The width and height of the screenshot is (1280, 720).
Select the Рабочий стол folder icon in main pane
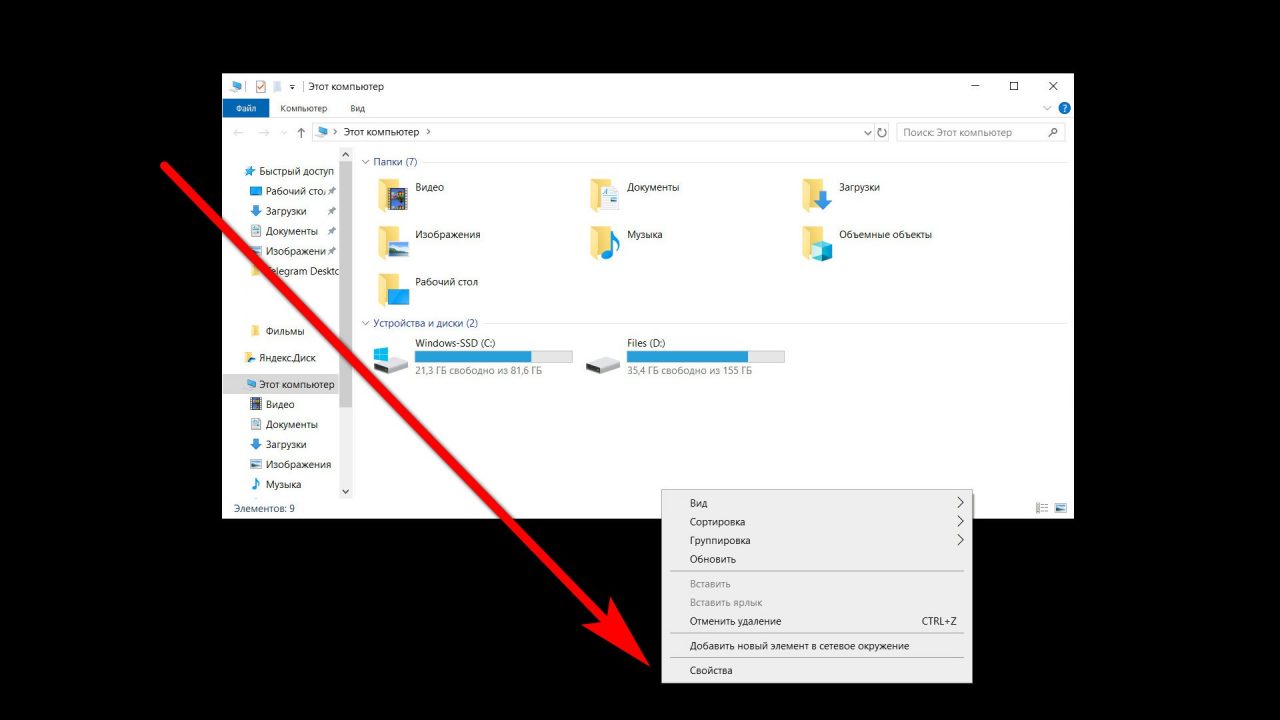394,289
